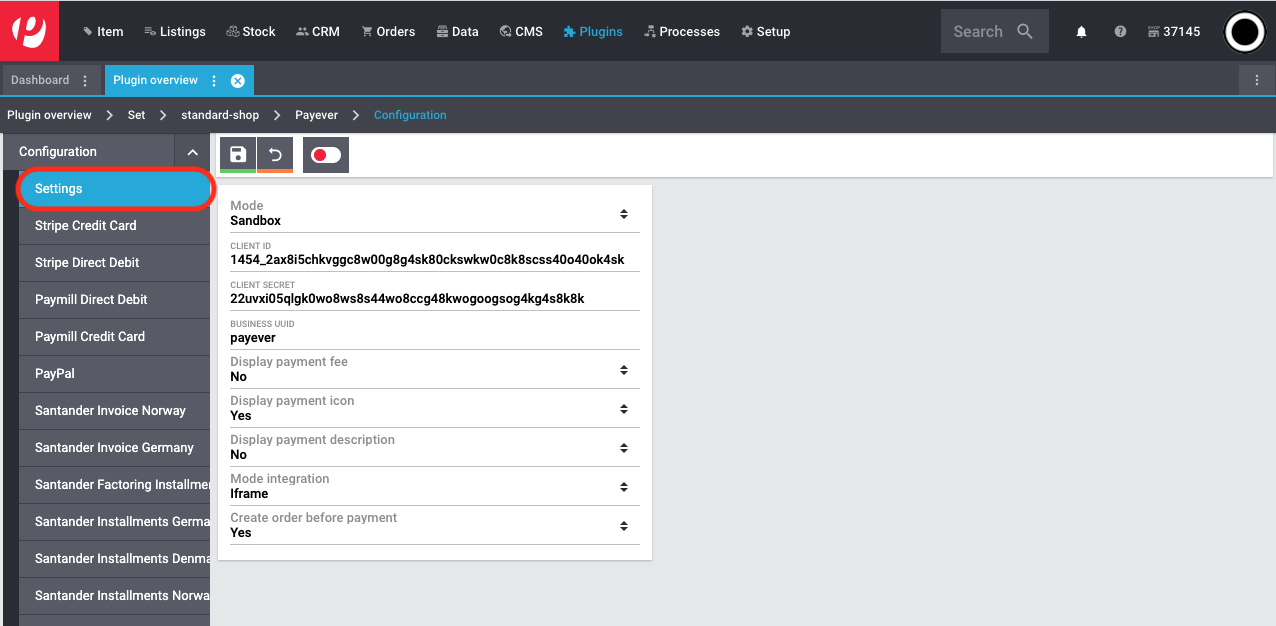Open Paymill Credit Card settings
The height and width of the screenshot is (626, 1276).
(x=114, y=337)
